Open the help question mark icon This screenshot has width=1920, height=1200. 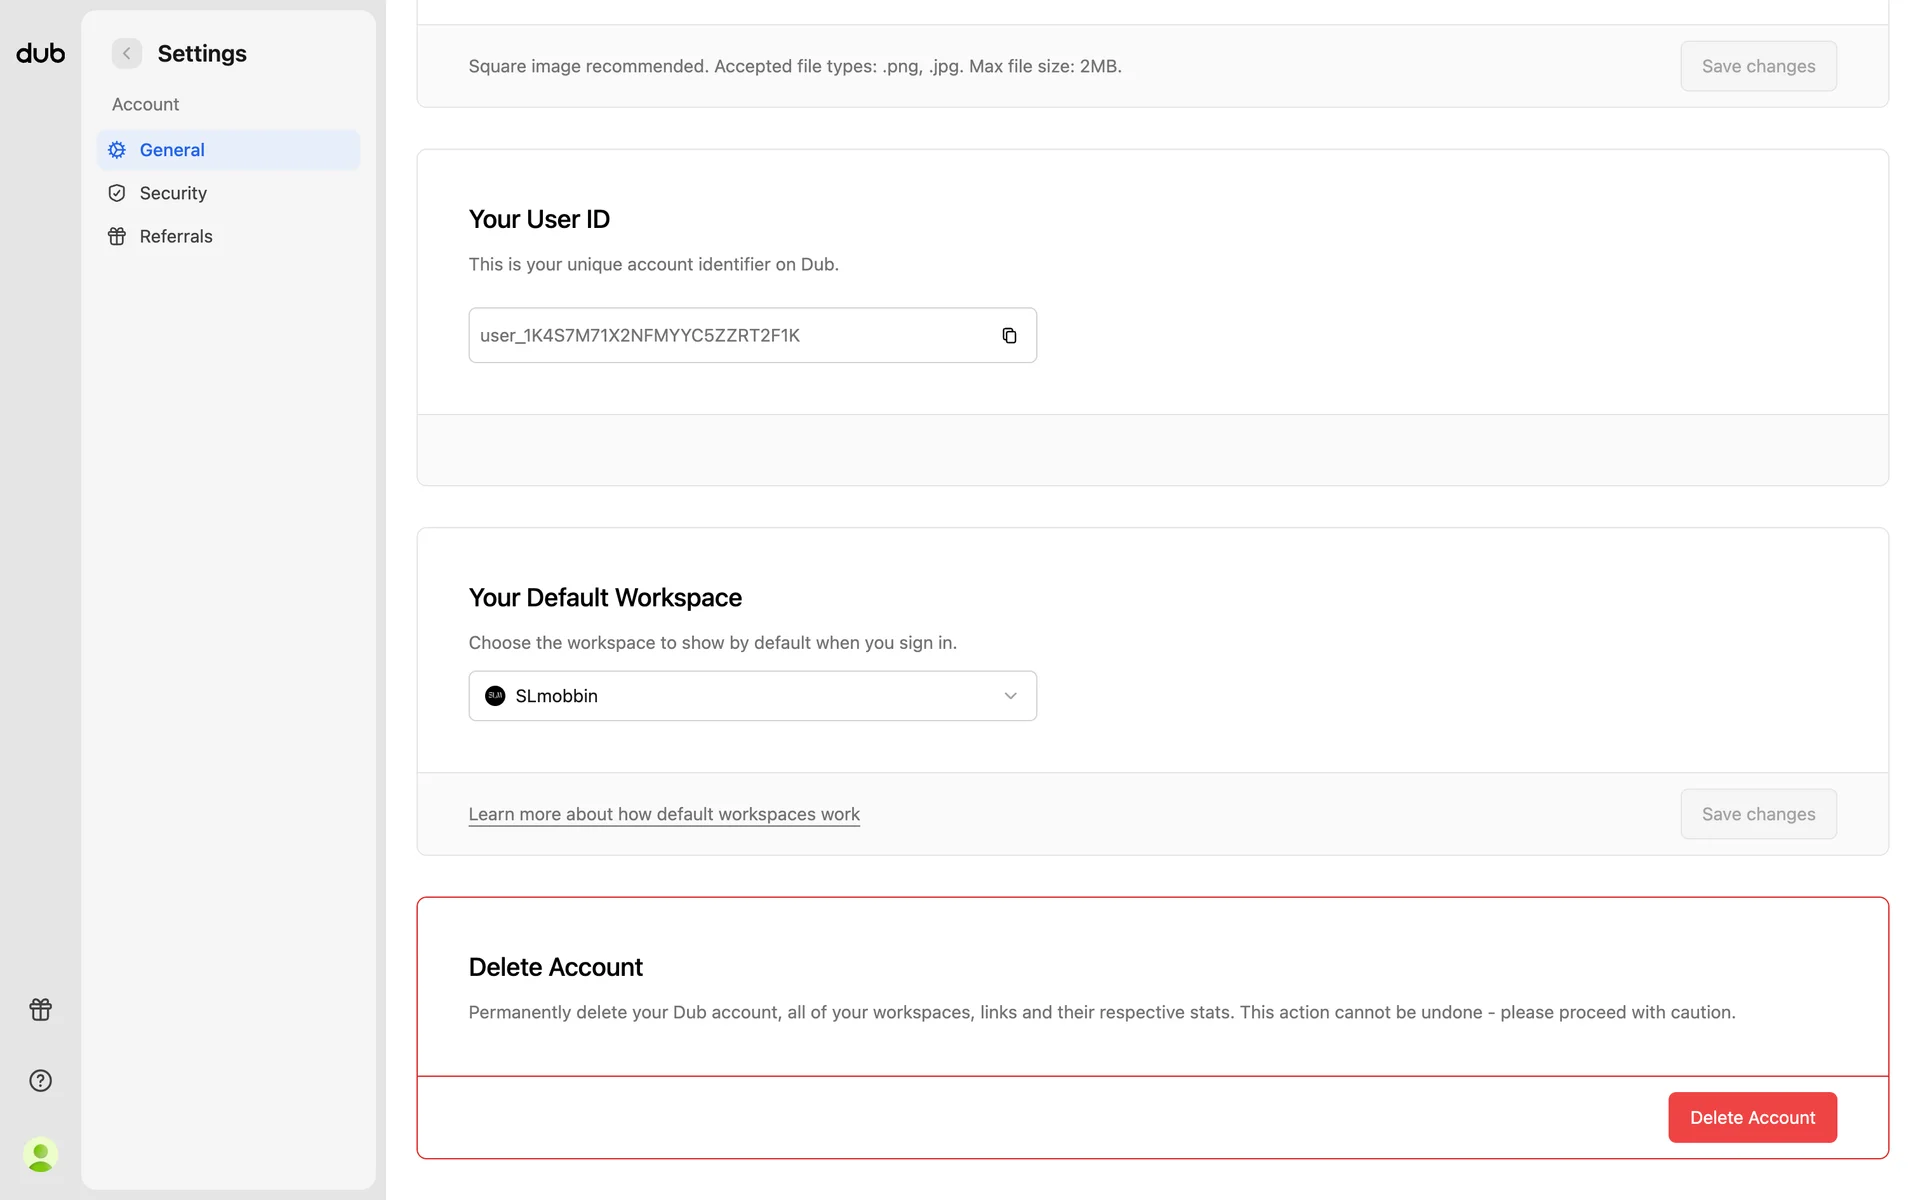(x=40, y=1080)
